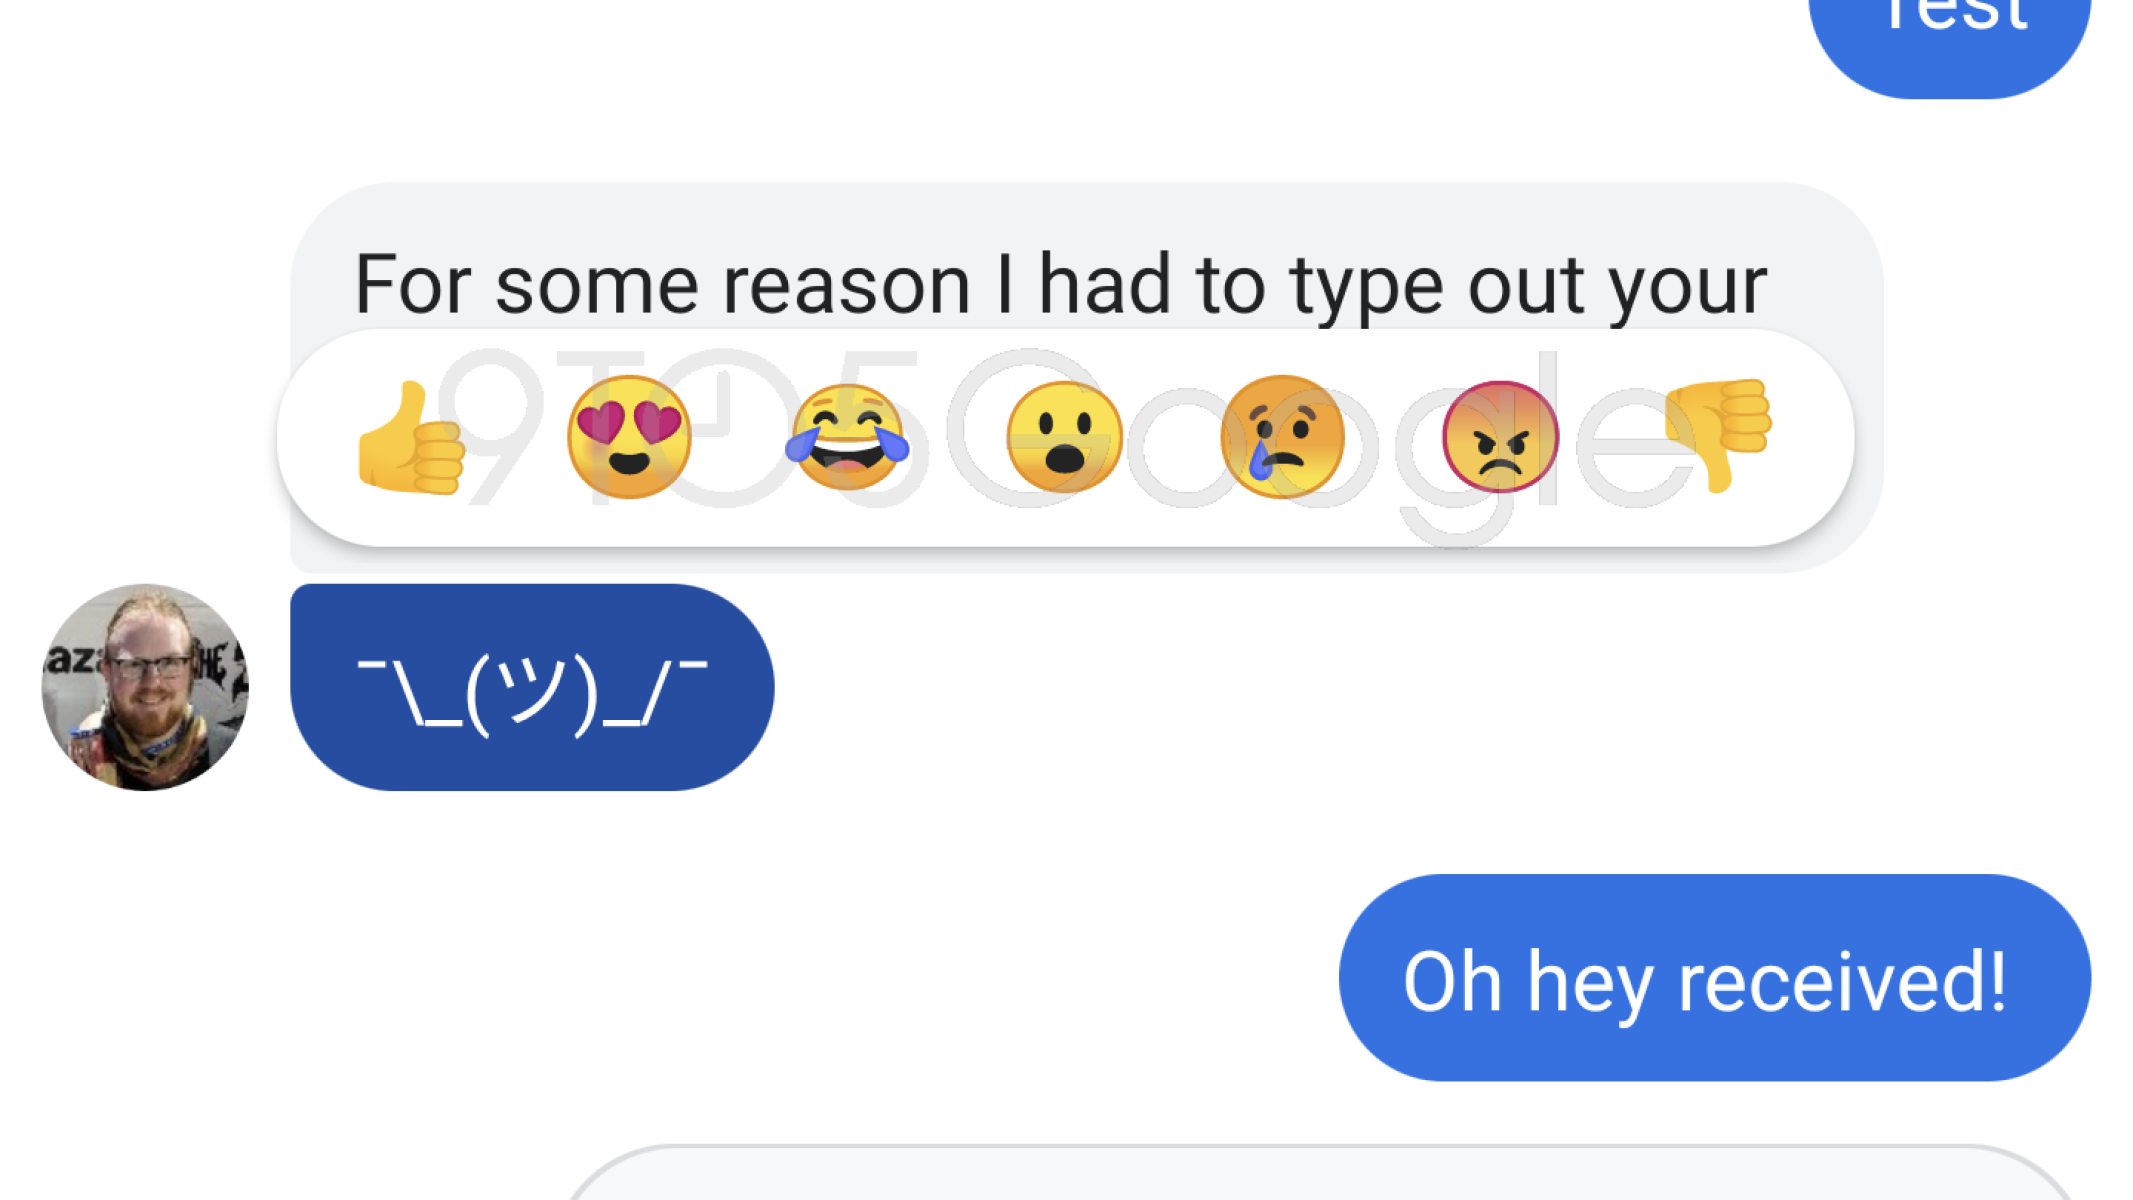Click the contact picture beside the shrug message
2133x1200 pixels.
click(x=145, y=688)
